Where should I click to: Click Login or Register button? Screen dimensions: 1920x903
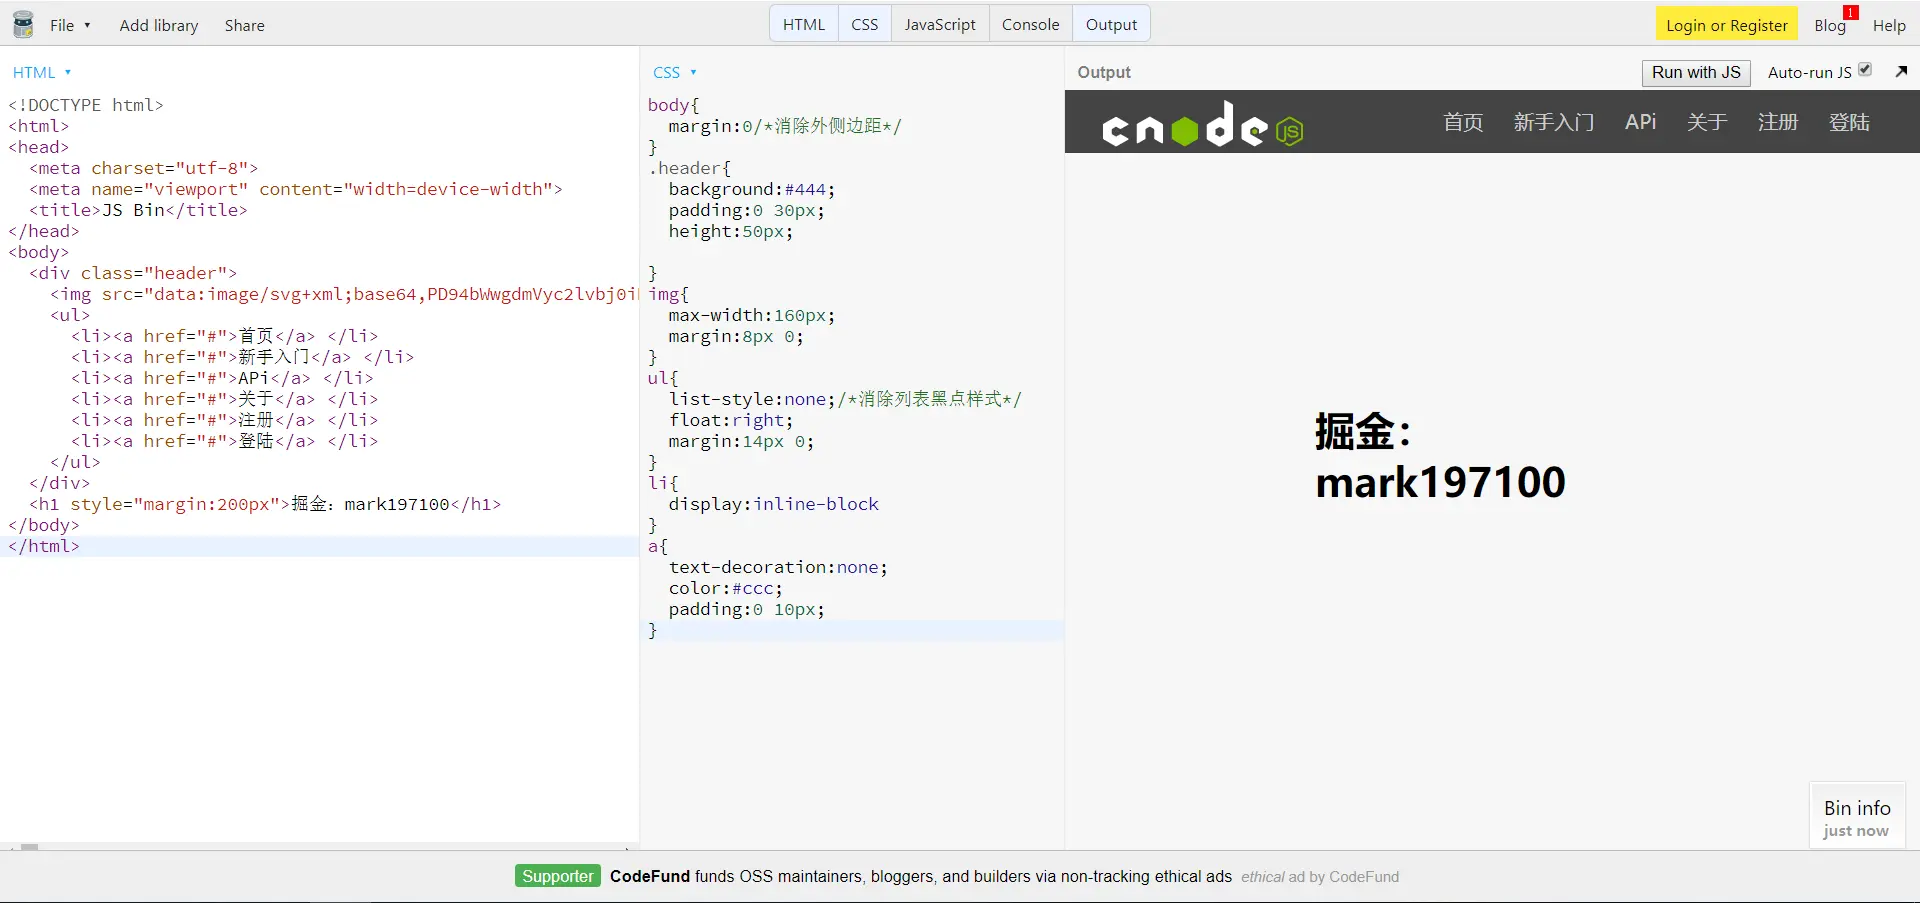click(x=1727, y=25)
